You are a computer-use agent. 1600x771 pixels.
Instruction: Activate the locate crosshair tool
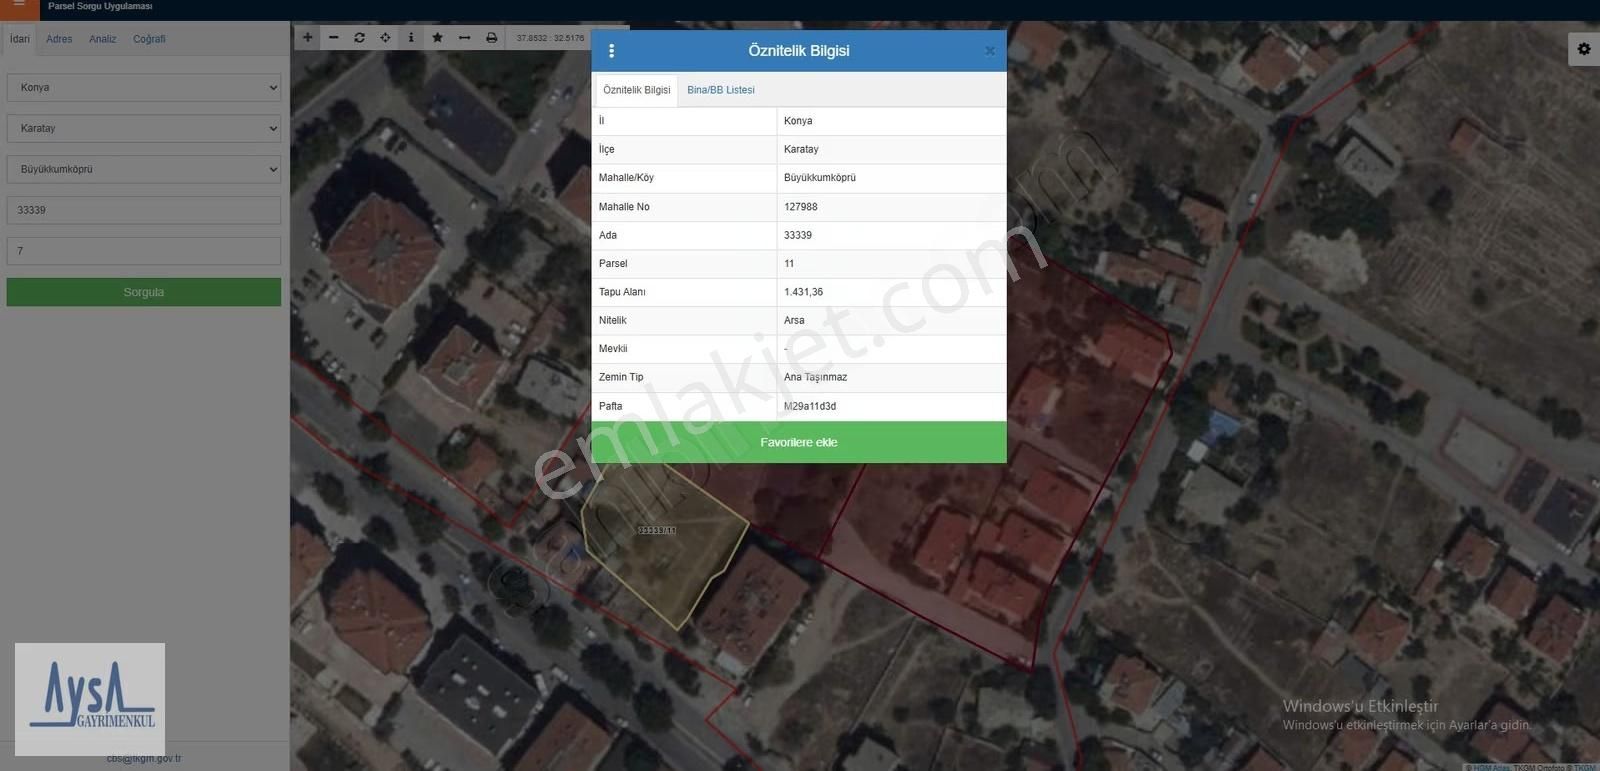(385, 38)
